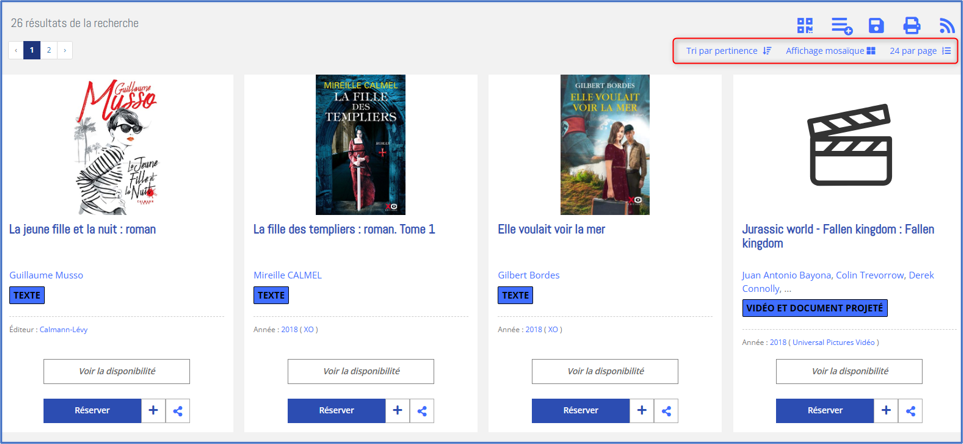Open title Jurassic world - Fallen kingdom
Viewport: 963px width, 444px height.
[838, 236]
